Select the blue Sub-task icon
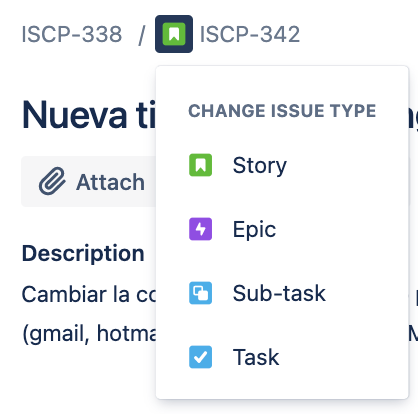 click(x=200, y=293)
